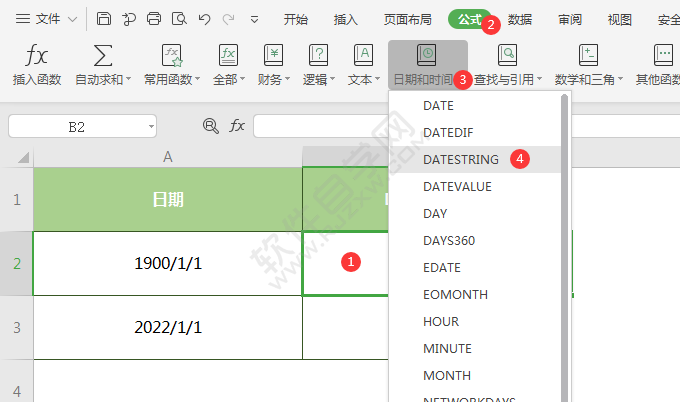
Task: Click the 其他函数 icon
Action: (663, 55)
